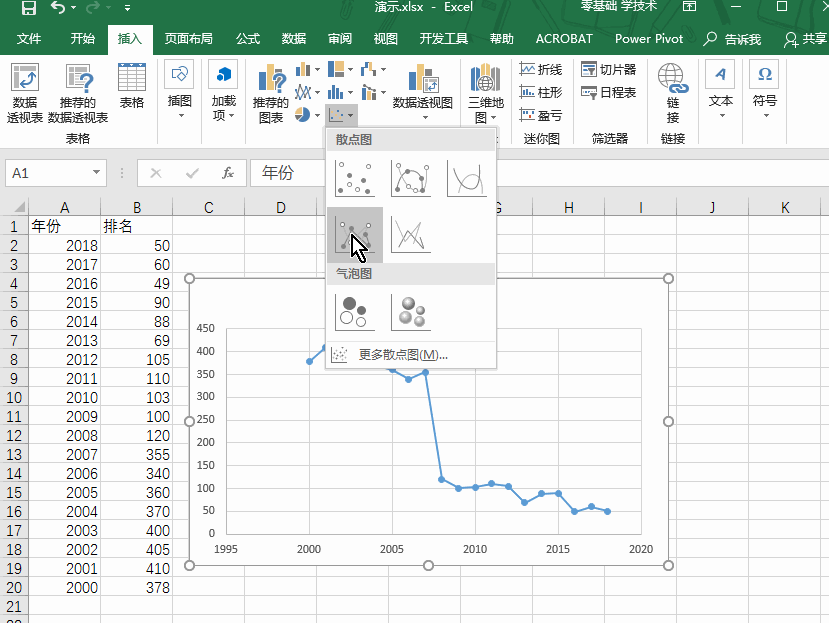This screenshot has height=623, width=829.
Task: Insert a 盈亏 win/loss sparkline
Action: (x=540, y=115)
